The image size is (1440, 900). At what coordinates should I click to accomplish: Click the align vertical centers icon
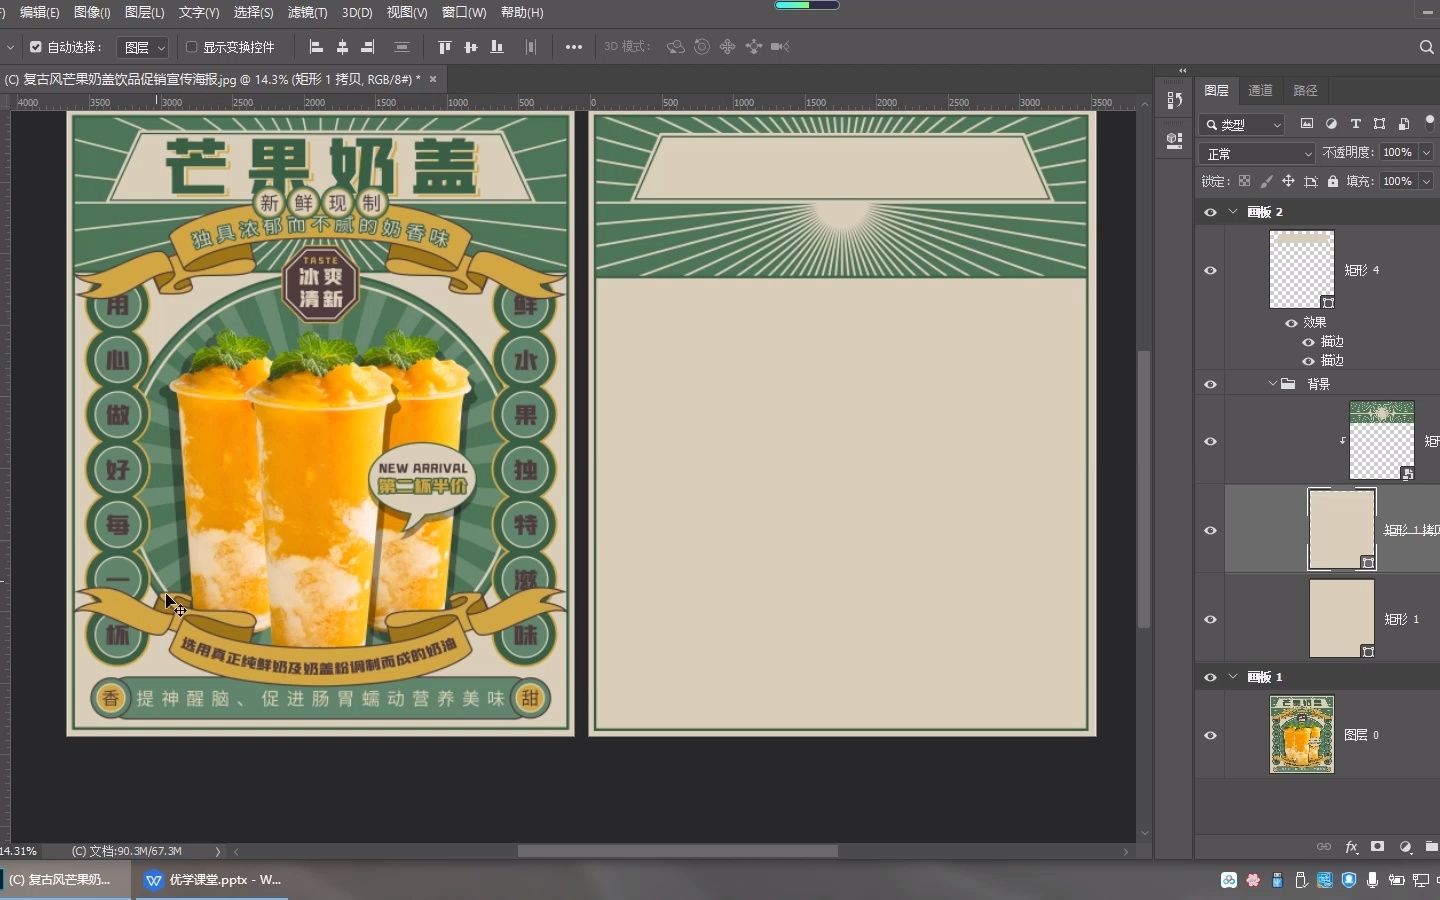(x=471, y=47)
